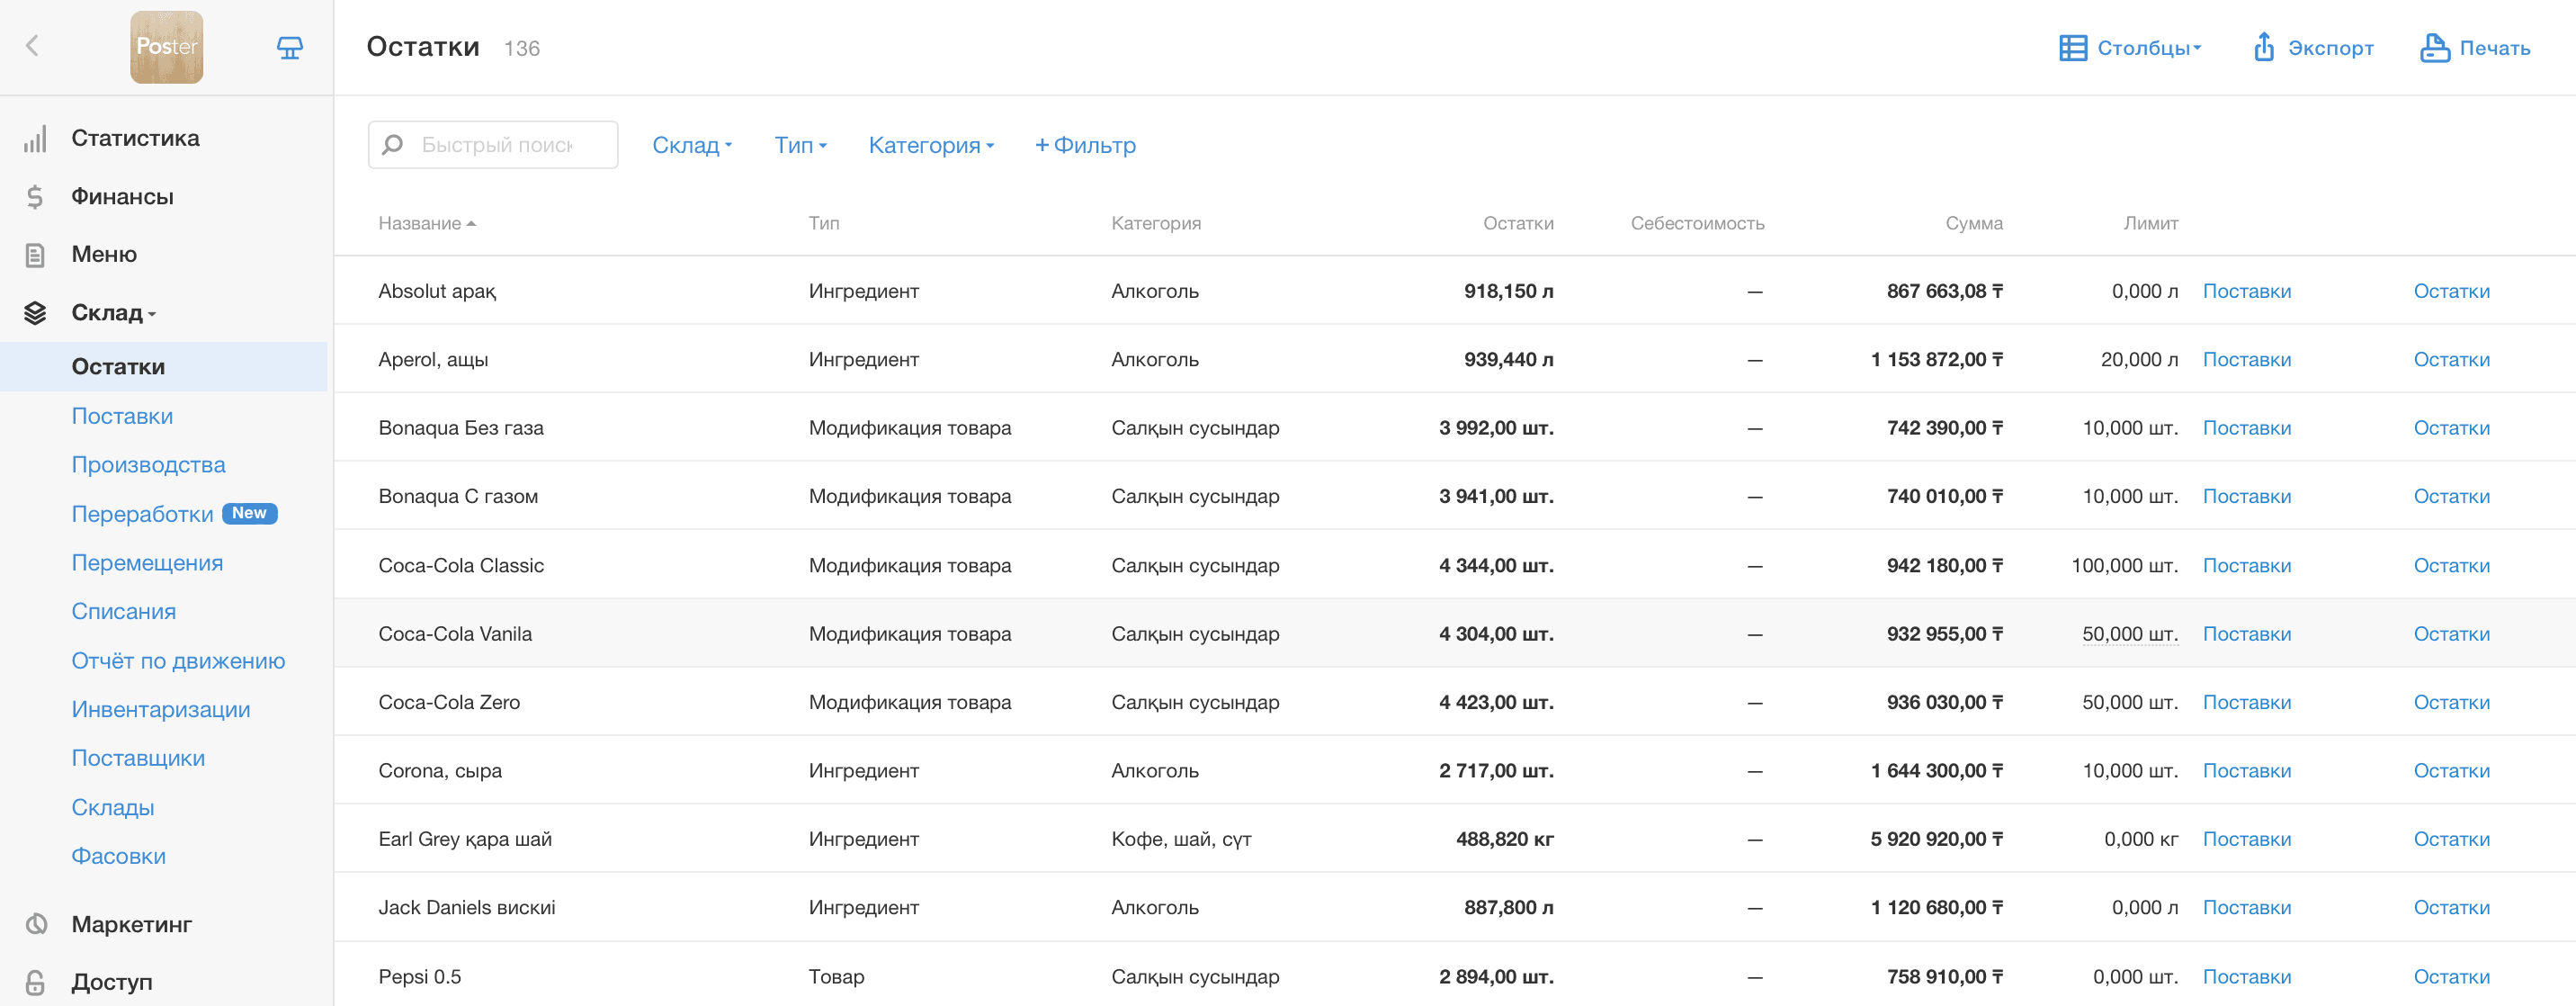Click the Экспорт share icon
This screenshot has width=2576, height=1006.
tap(2264, 47)
